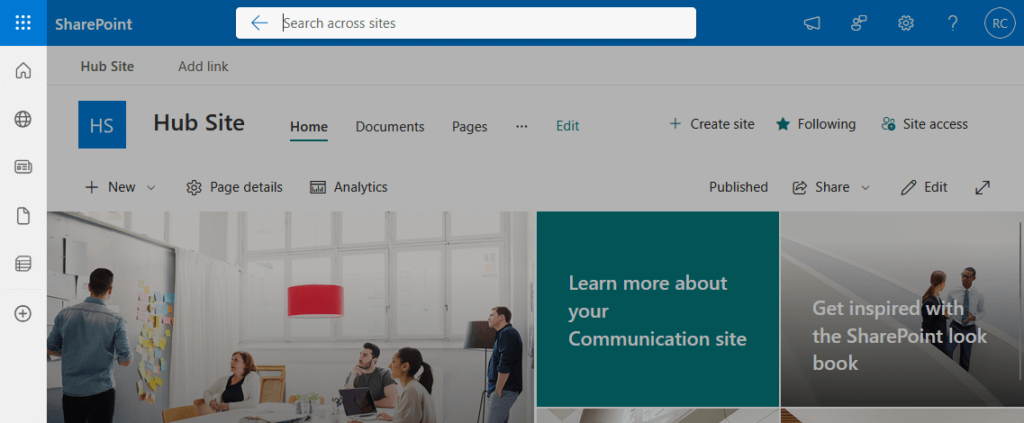The height and width of the screenshot is (423, 1024).
Task: Expand the New dropdown chevron
Action: [x=151, y=188]
